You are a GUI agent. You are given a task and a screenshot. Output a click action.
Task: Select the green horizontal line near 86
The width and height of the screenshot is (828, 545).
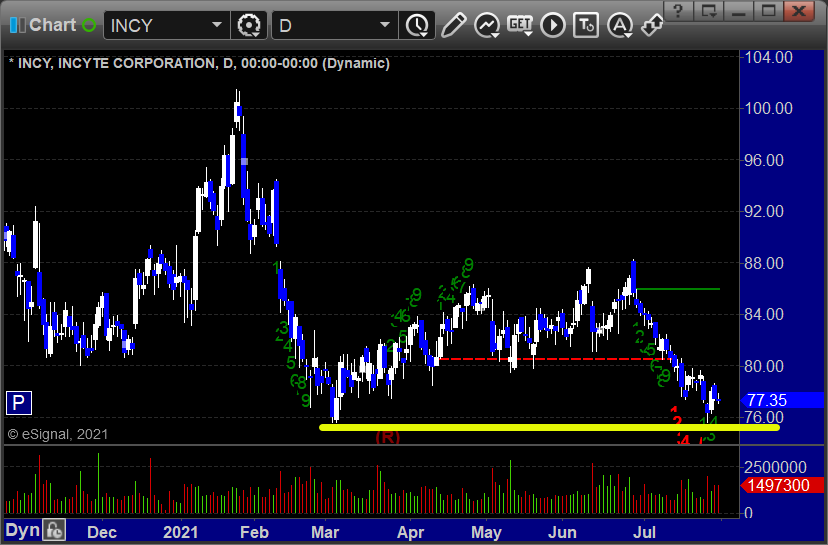(x=679, y=289)
